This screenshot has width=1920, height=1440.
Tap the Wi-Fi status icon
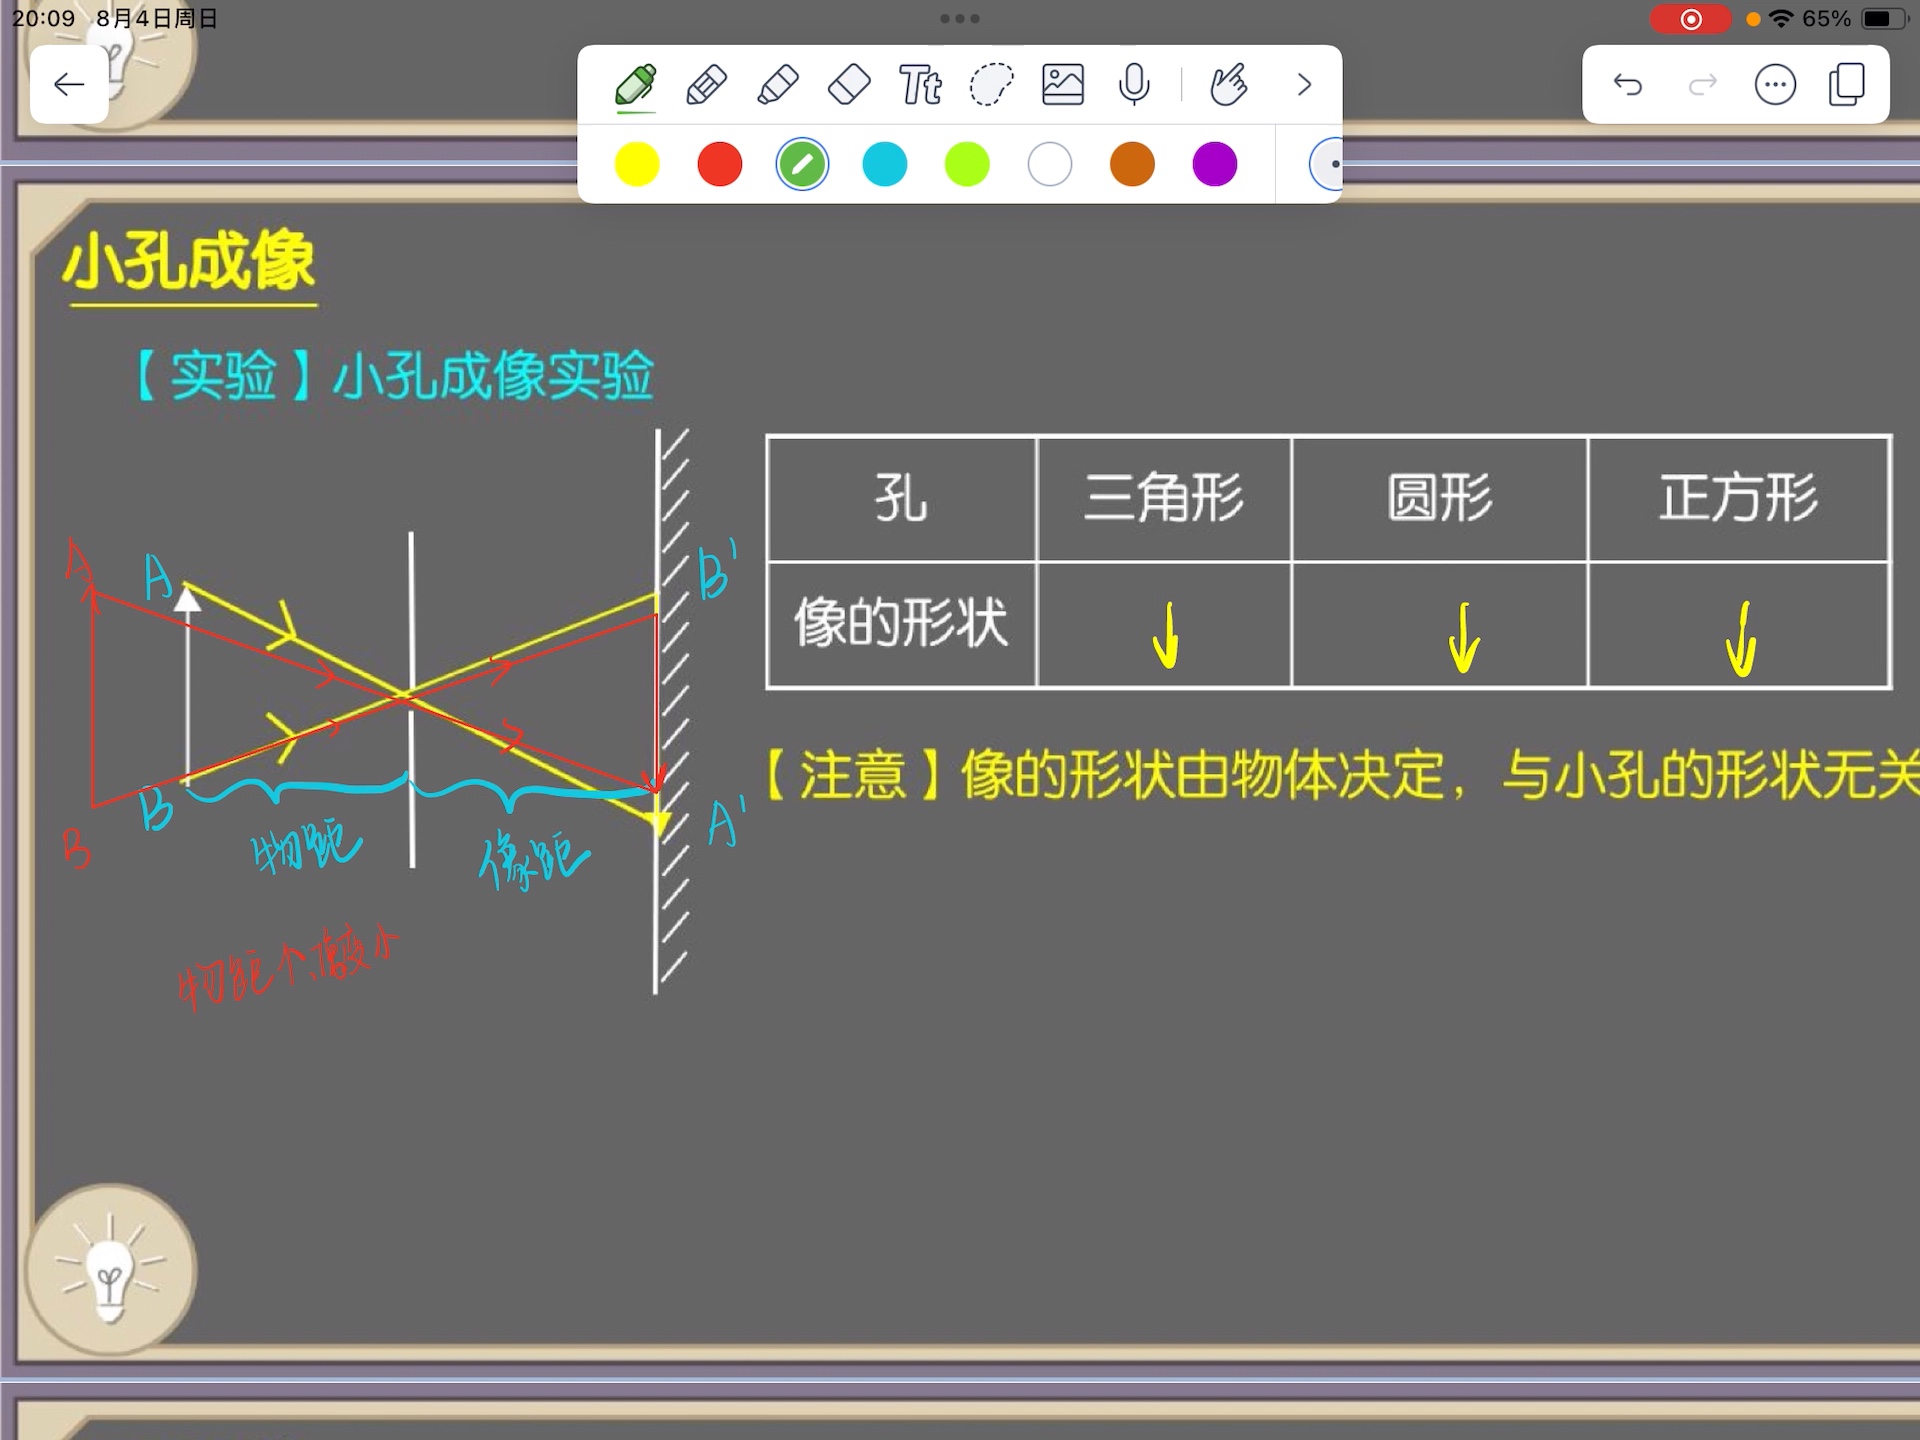coord(1781,19)
